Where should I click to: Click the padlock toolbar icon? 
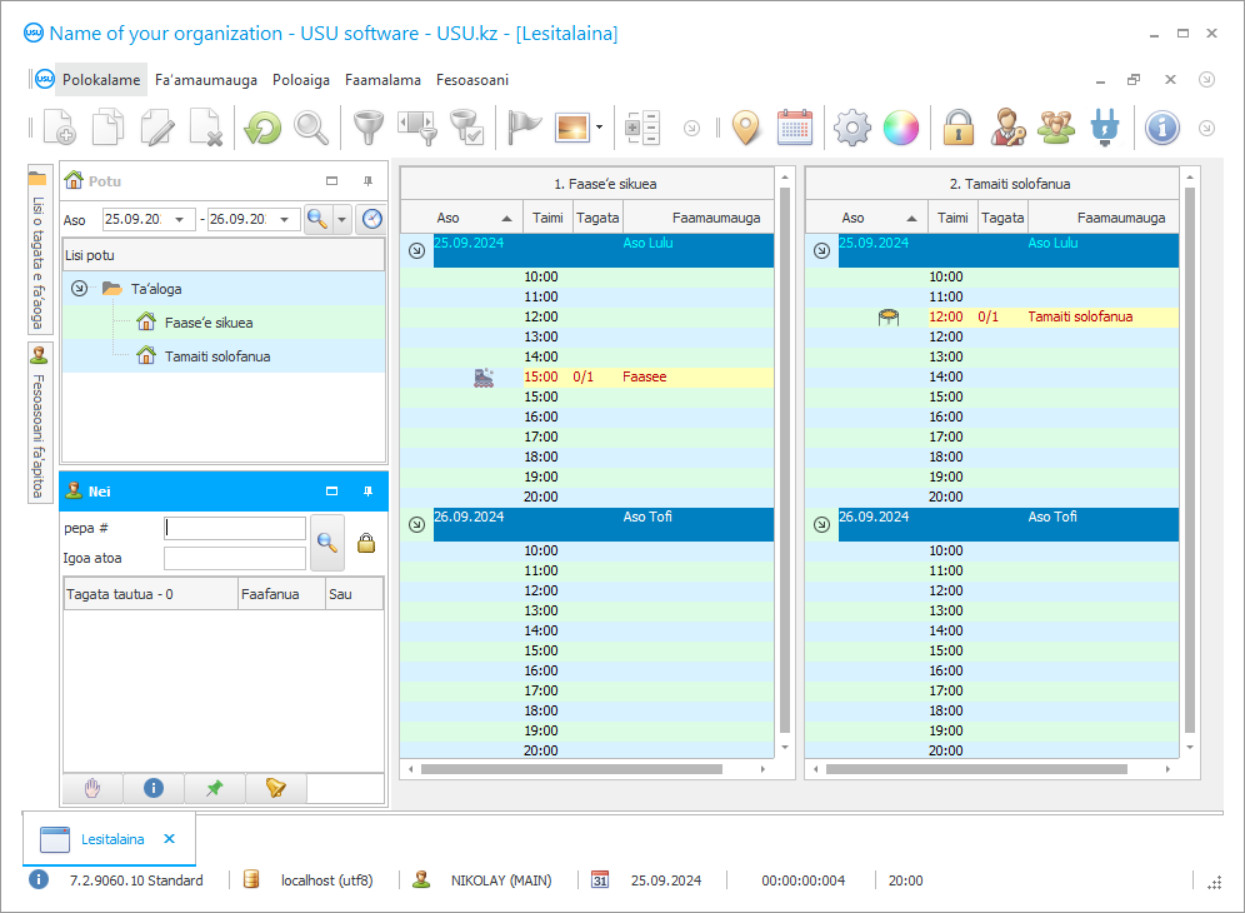pyautogui.click(x=958, y=128)
